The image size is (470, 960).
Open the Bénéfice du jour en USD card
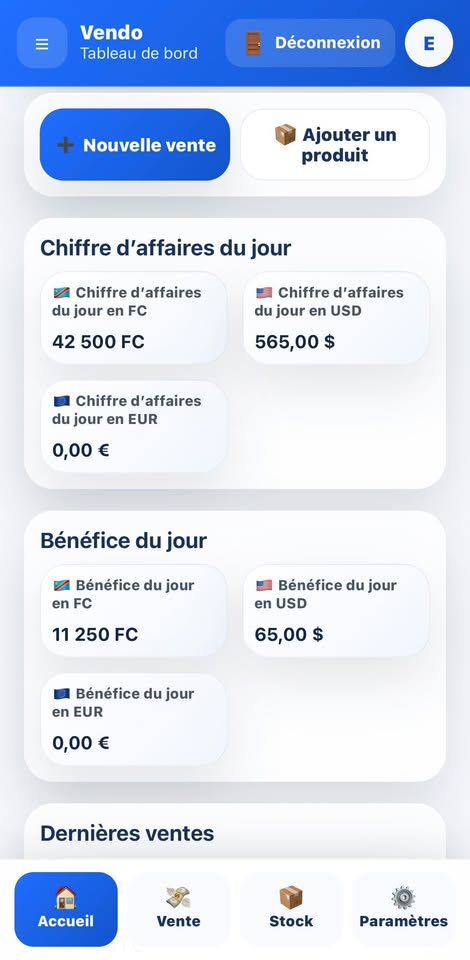tap(336, 610)
